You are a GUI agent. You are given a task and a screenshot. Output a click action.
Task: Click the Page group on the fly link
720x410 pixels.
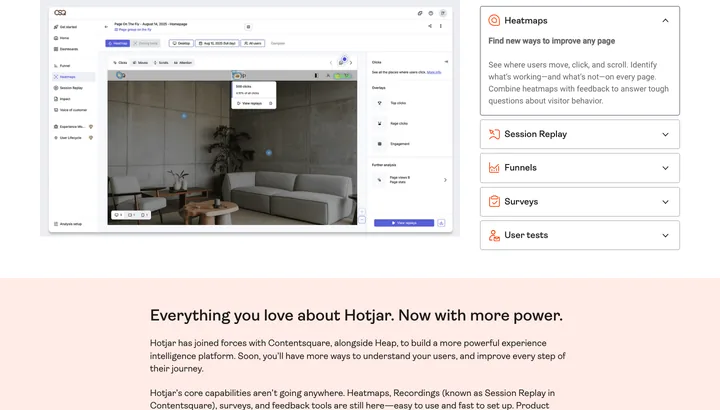click(133, 29)
